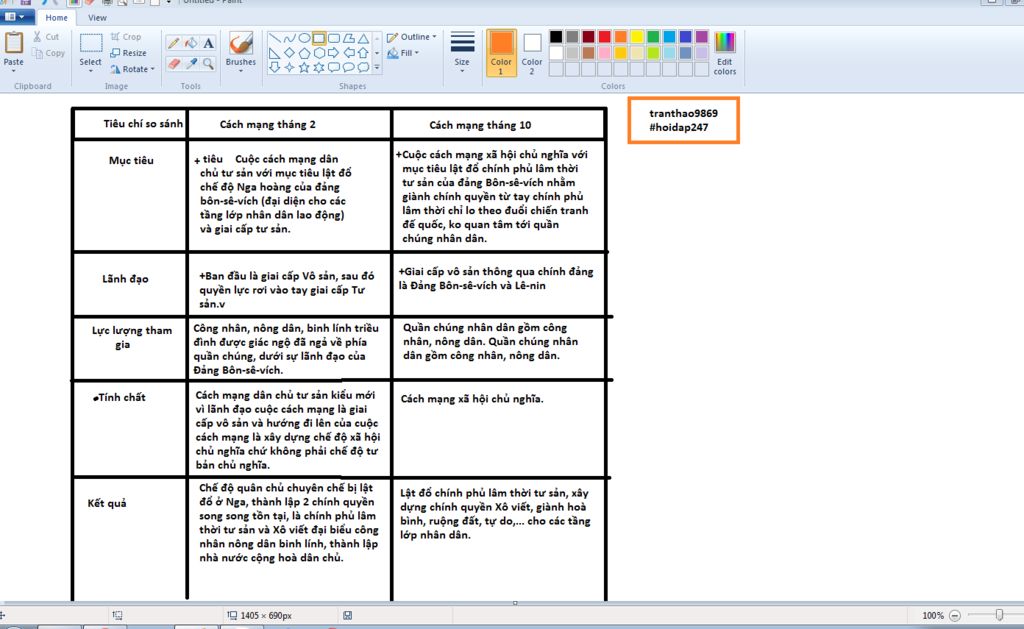Choose the Rounded rectangle shape

tap(334, 39)
